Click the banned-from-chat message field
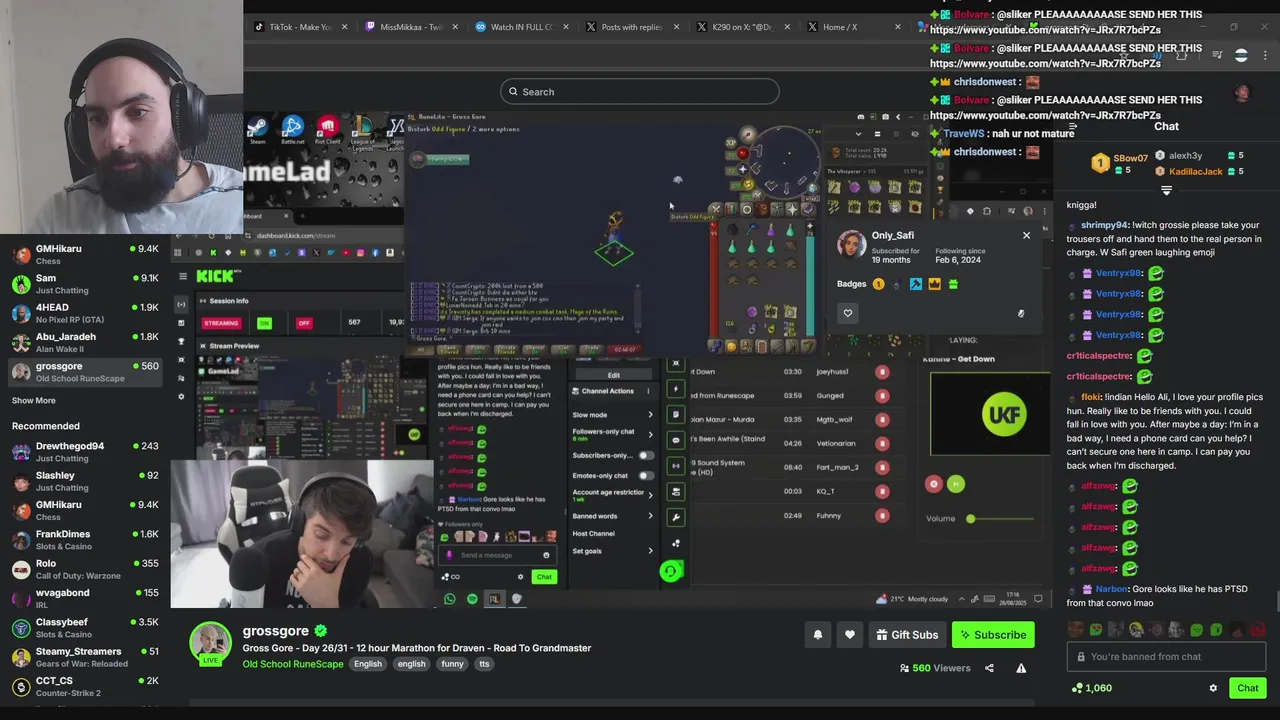The image size is (1280, 720). [x=1166, y=657]
